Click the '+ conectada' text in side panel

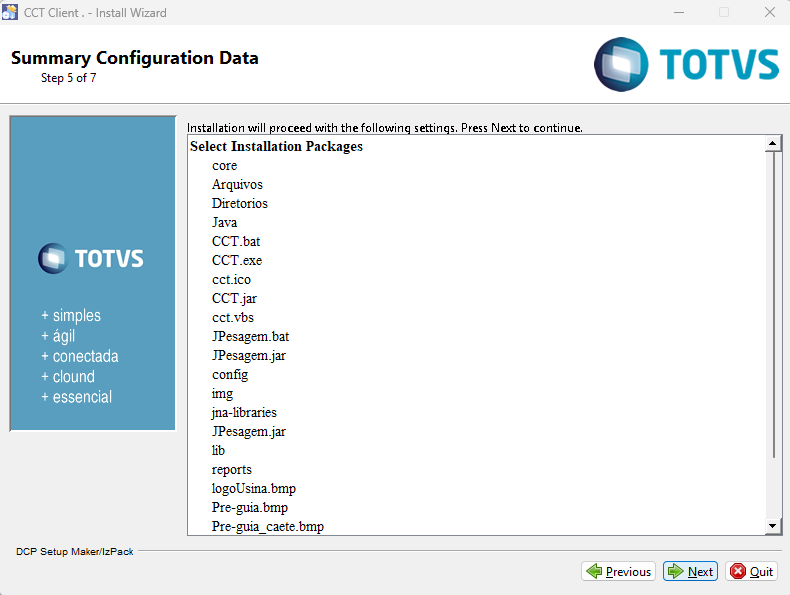[80, 356]
